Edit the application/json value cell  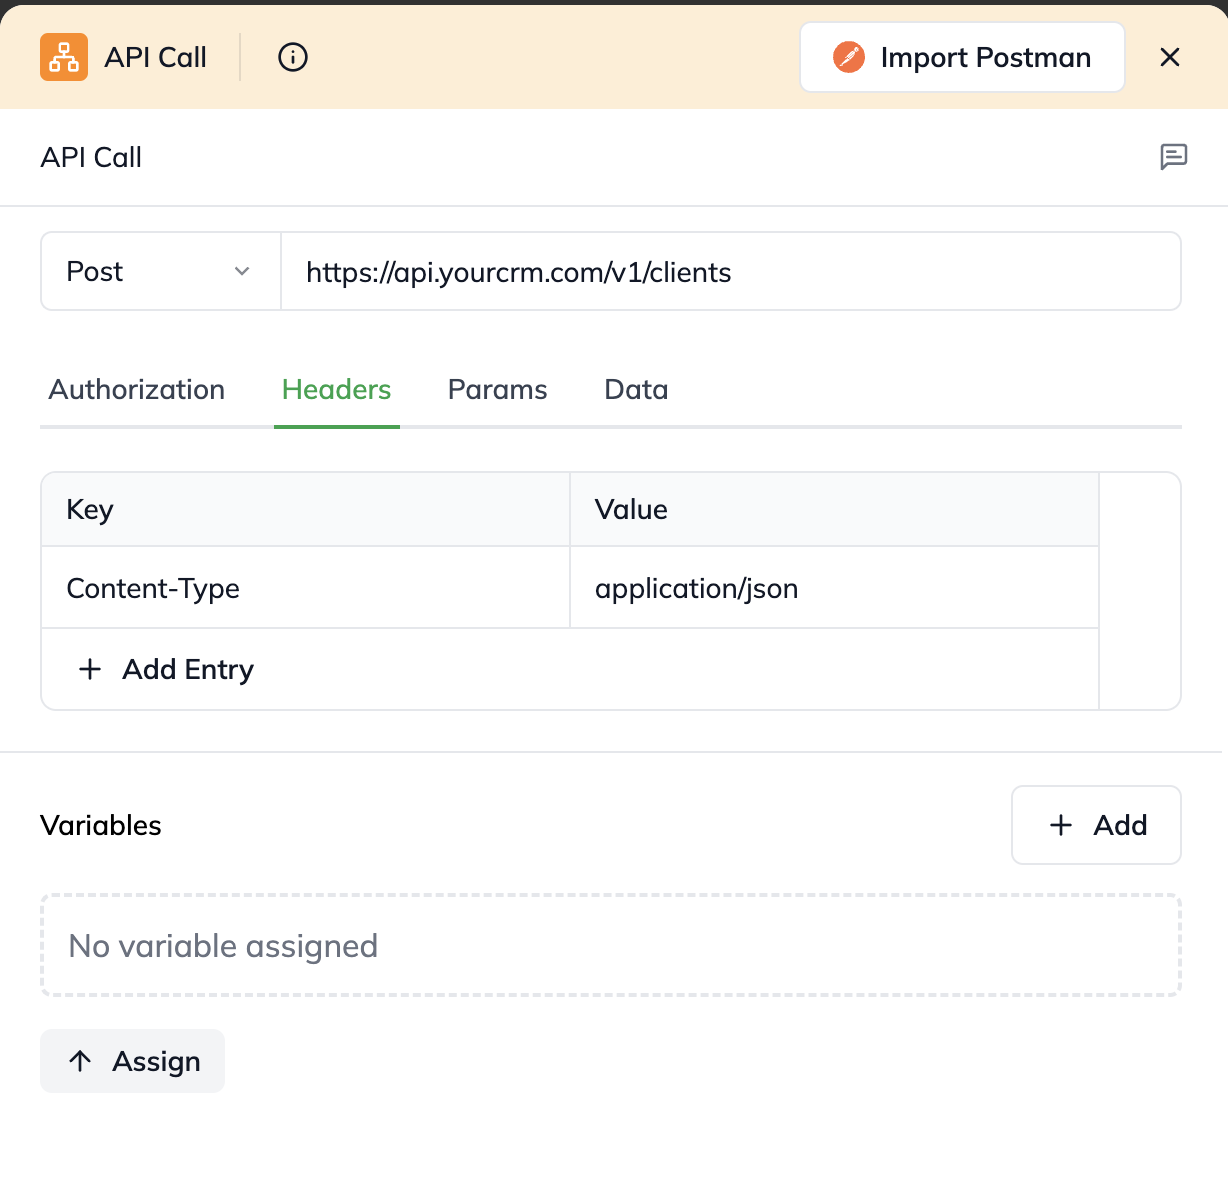pos(833,588)
